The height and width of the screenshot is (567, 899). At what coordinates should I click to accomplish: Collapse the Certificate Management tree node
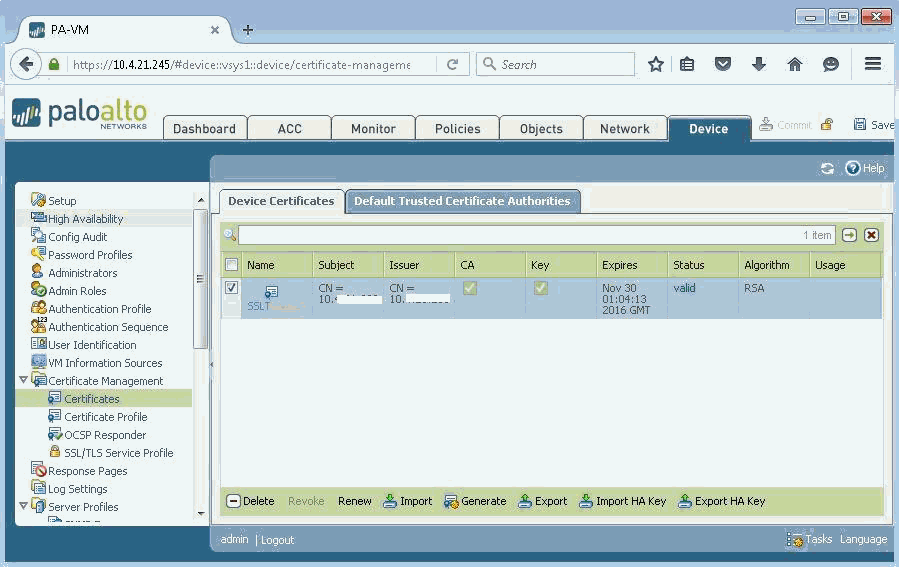pyautogui.click(x=24, y=381)
